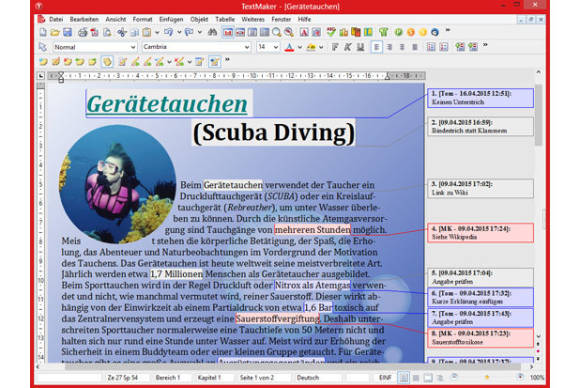Click the magnifier zoom icon in toolbar
580x388 pixels.
(x=276, y=33)
